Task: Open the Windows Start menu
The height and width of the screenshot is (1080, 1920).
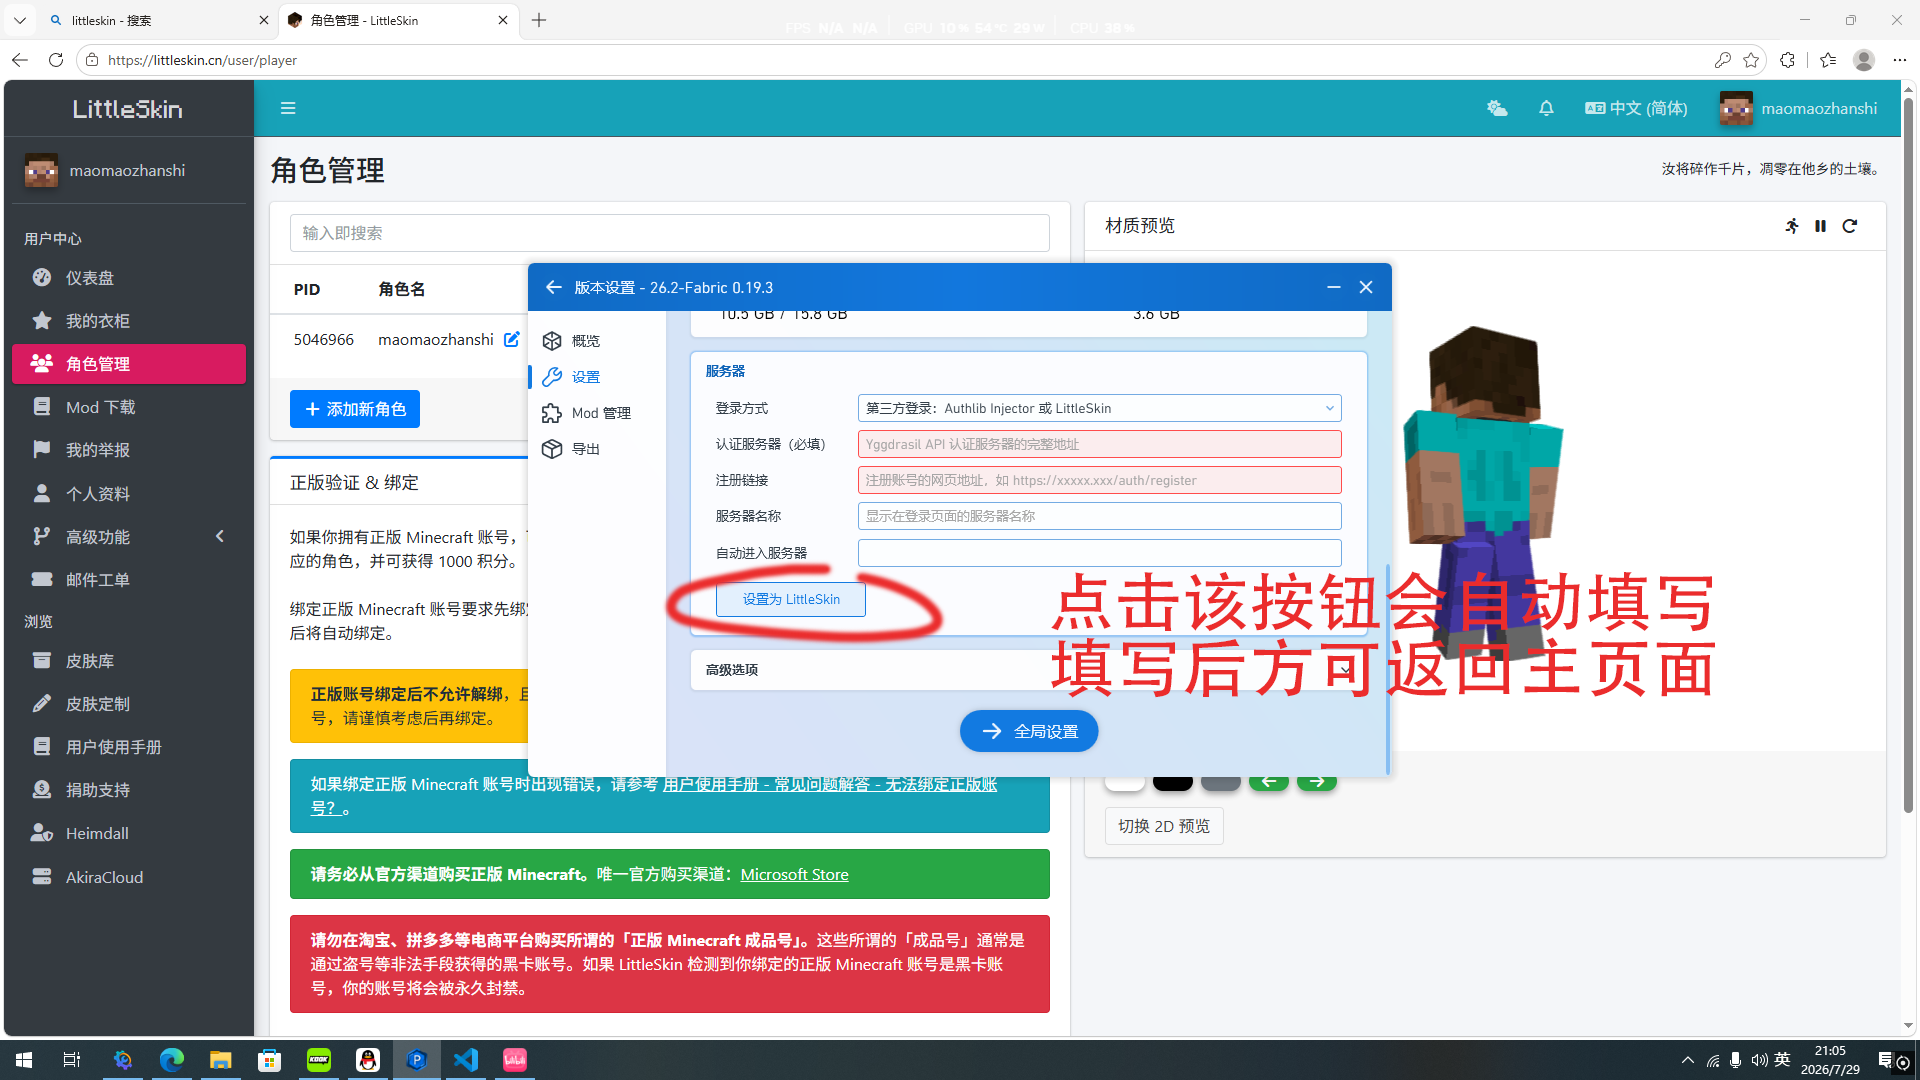Action: pos(24,1060)
